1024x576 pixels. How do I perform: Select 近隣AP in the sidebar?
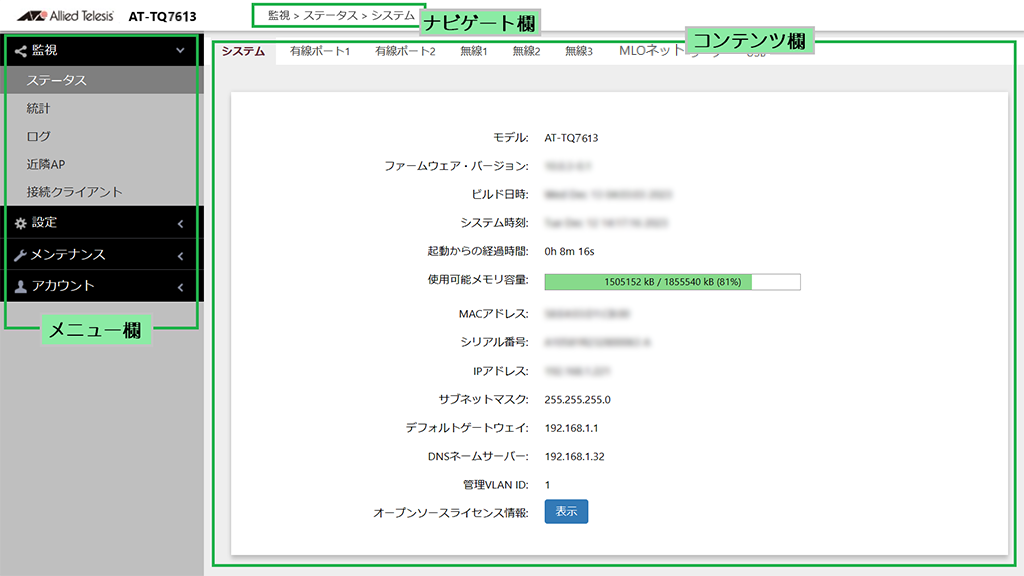[46, 164]
